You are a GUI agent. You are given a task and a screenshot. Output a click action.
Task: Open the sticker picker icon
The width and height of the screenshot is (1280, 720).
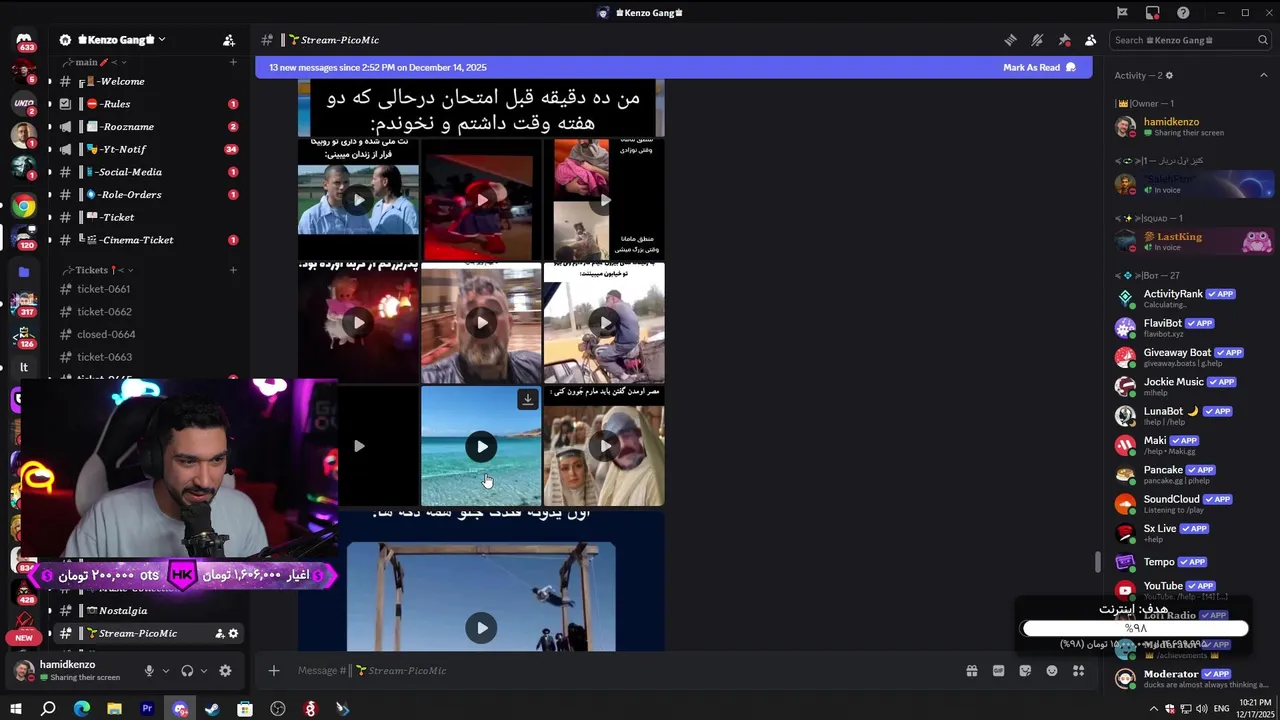tap(1025, 671)
